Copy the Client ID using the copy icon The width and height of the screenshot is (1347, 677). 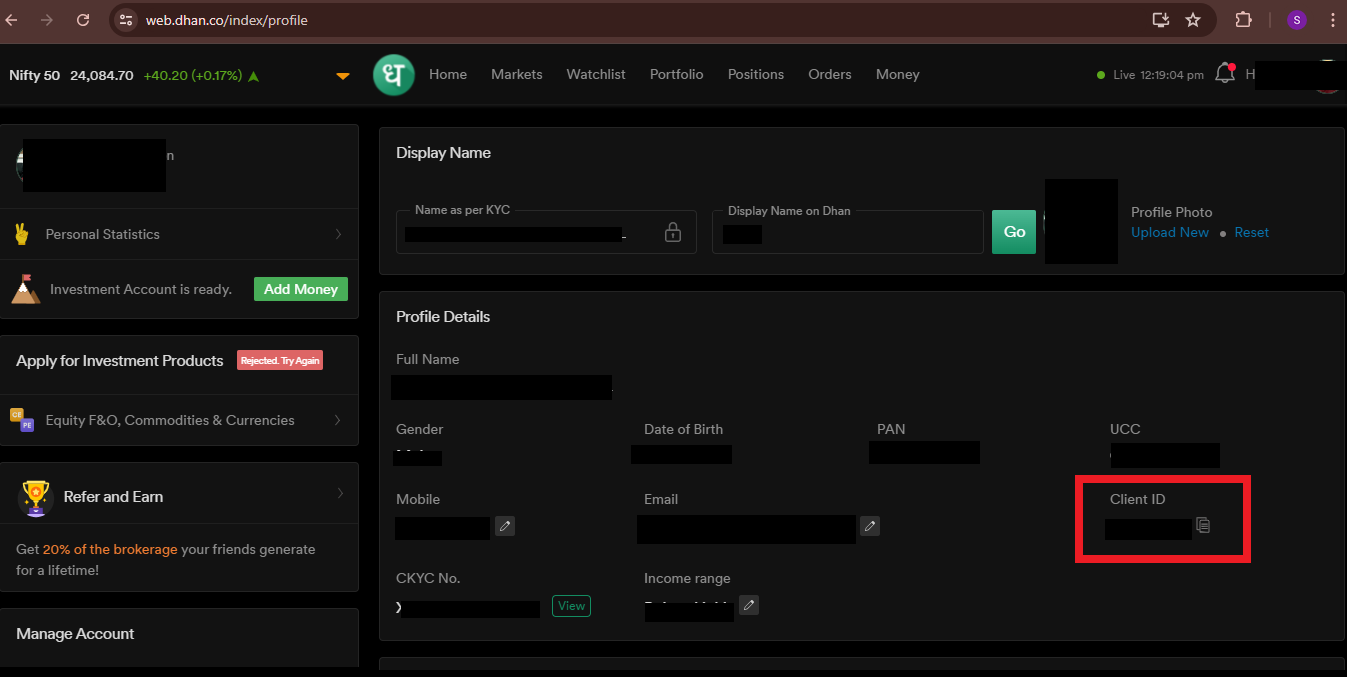pos(1203,524)
